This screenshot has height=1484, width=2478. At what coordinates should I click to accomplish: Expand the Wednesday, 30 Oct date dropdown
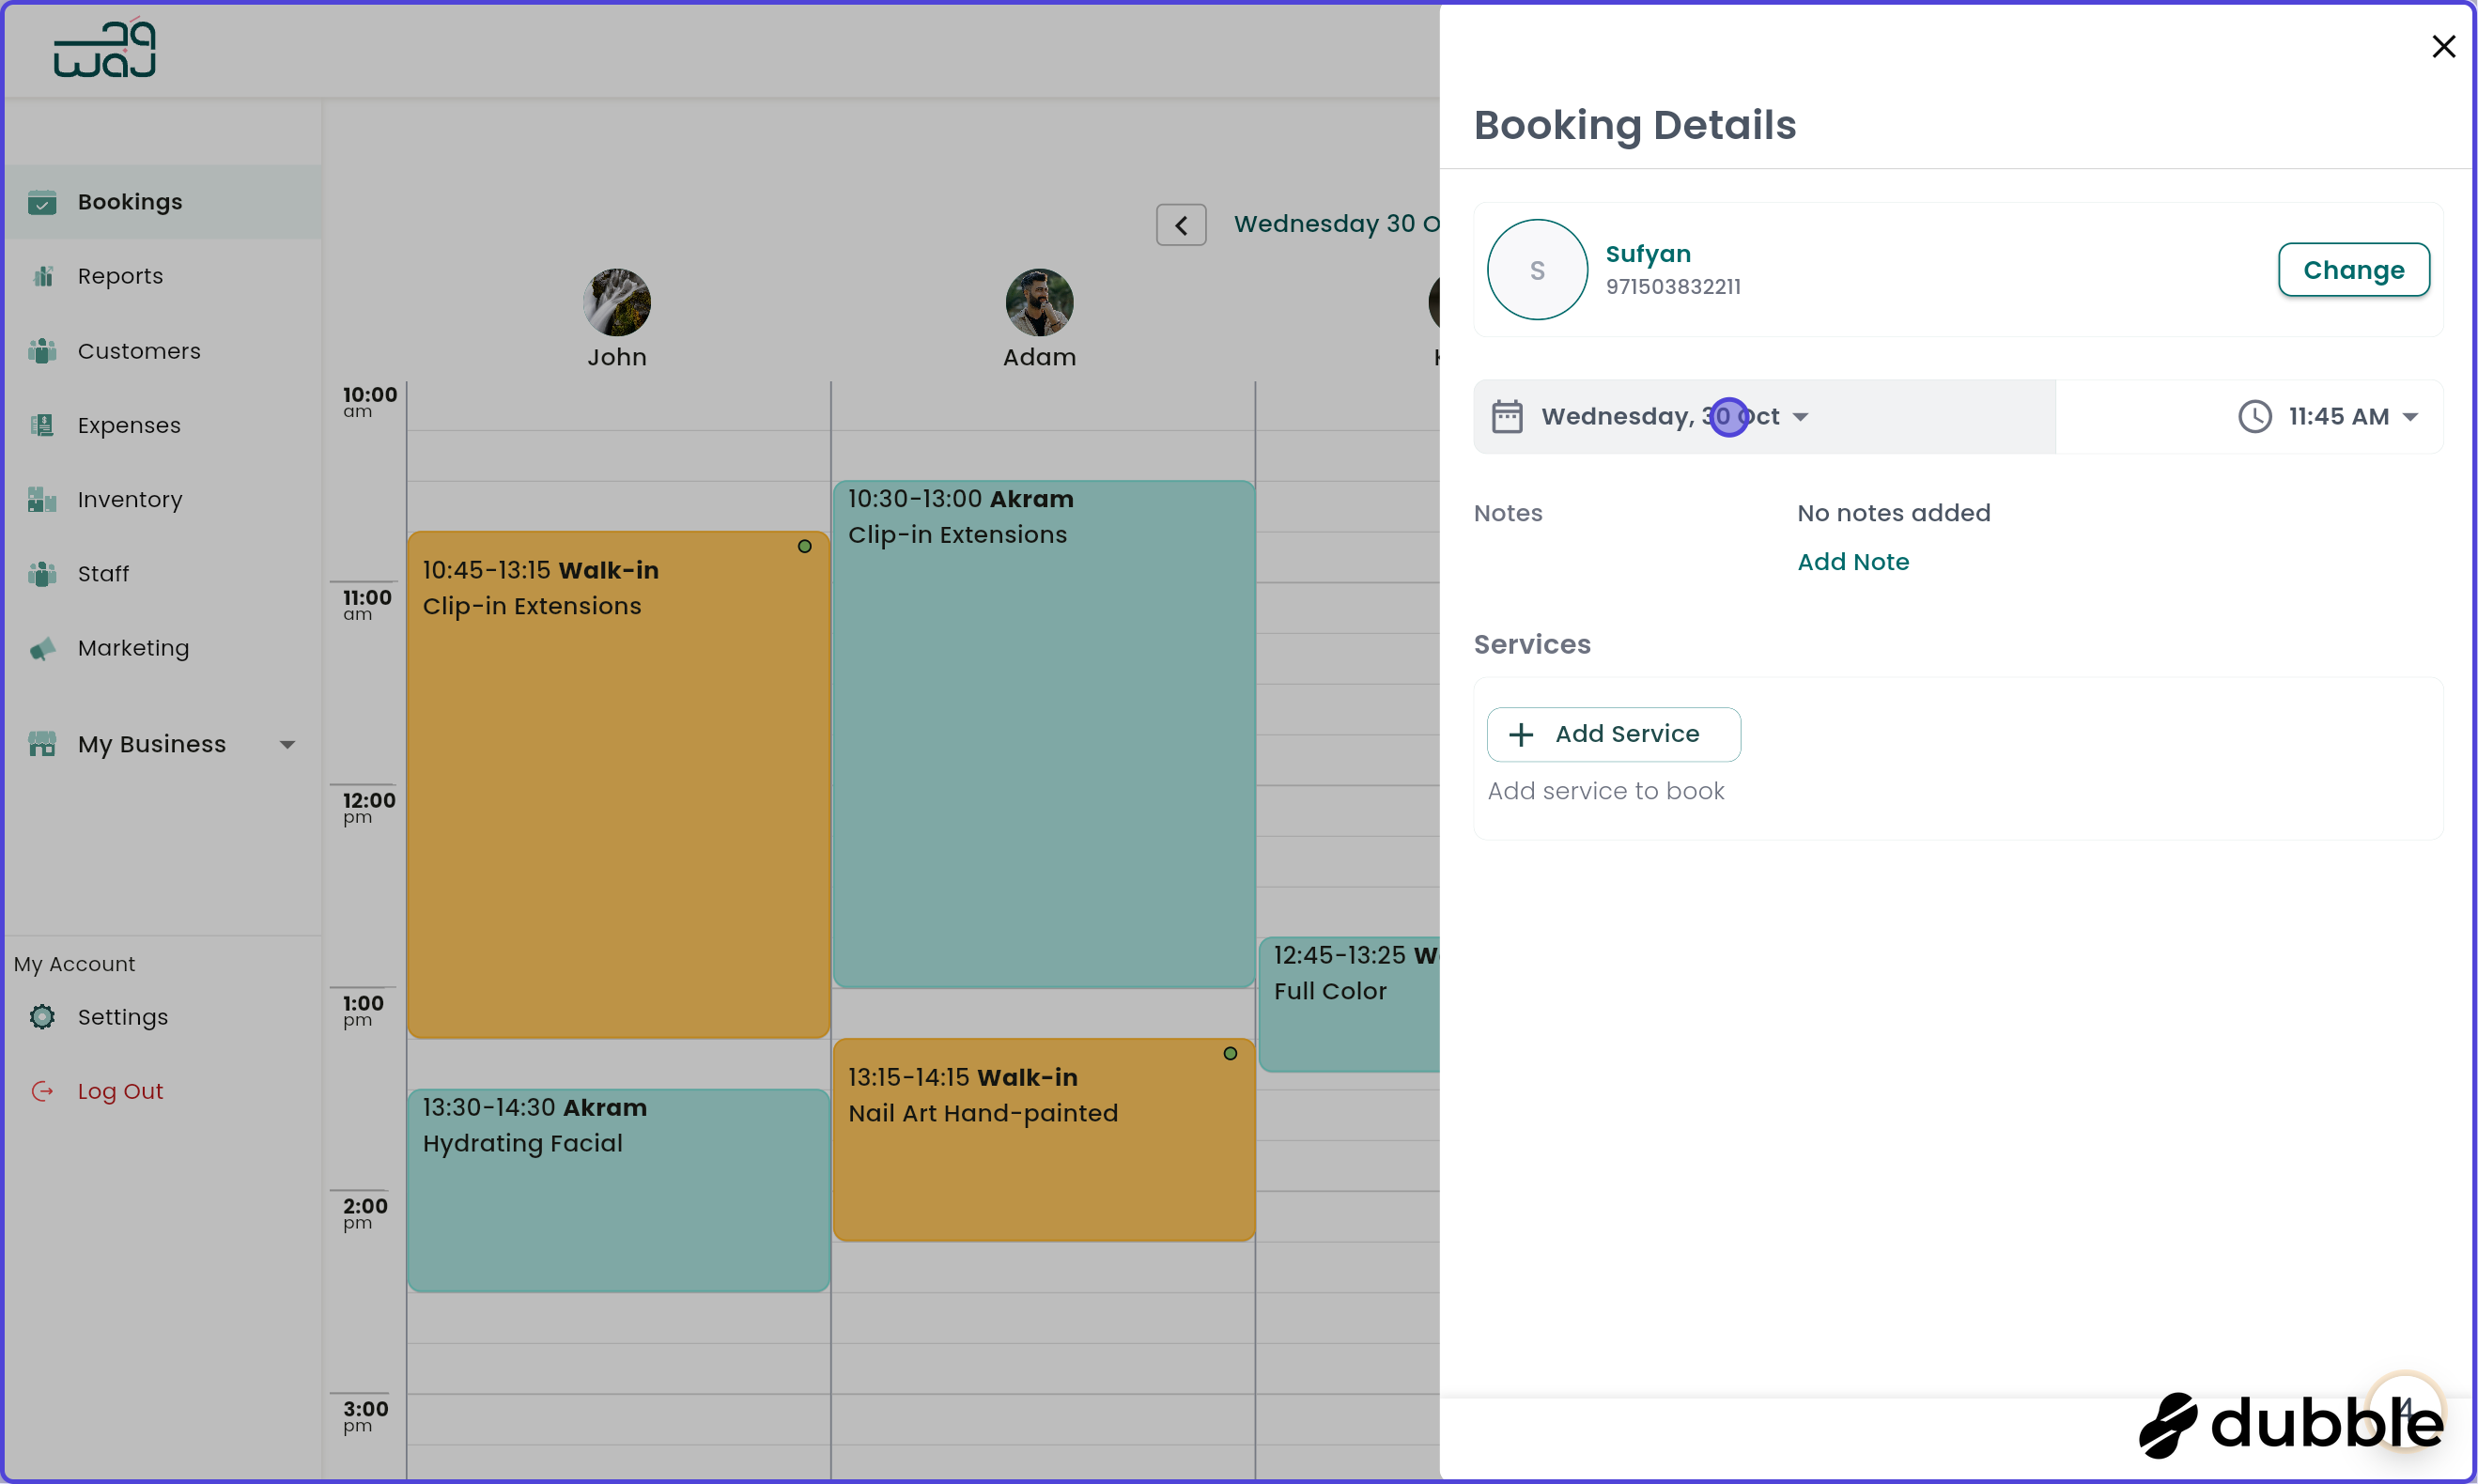pyautogui.click(x=1800, y=417)
